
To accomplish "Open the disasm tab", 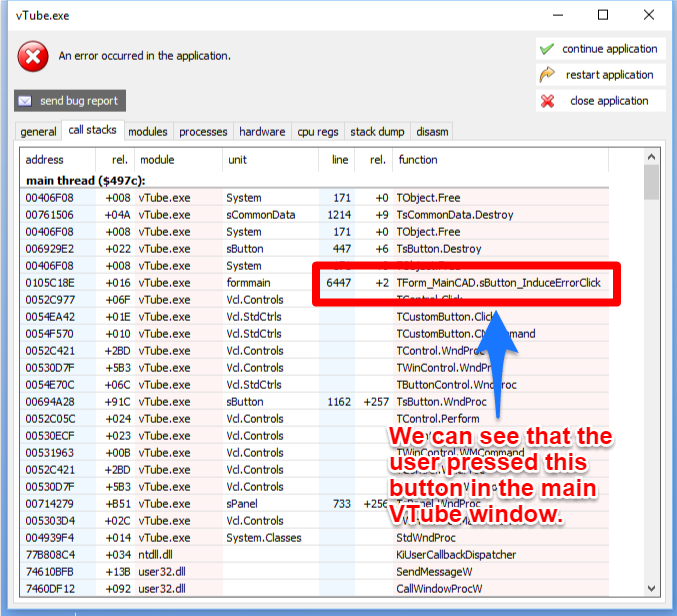I will click(x=432, y=132).
